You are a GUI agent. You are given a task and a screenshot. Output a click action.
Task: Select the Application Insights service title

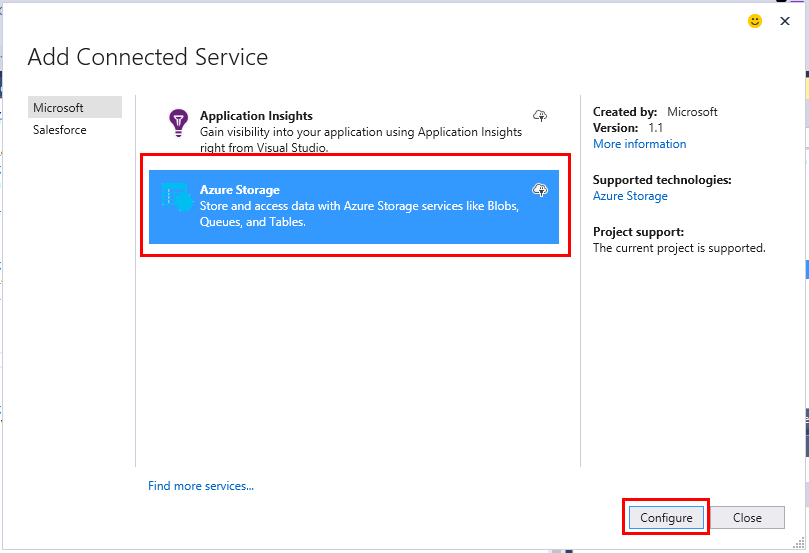click(x=256, y=116)
